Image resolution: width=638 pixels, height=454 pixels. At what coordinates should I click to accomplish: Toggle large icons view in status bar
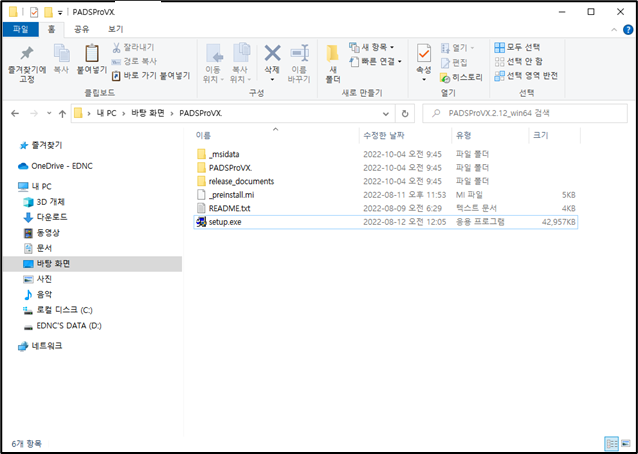[626, 443]
